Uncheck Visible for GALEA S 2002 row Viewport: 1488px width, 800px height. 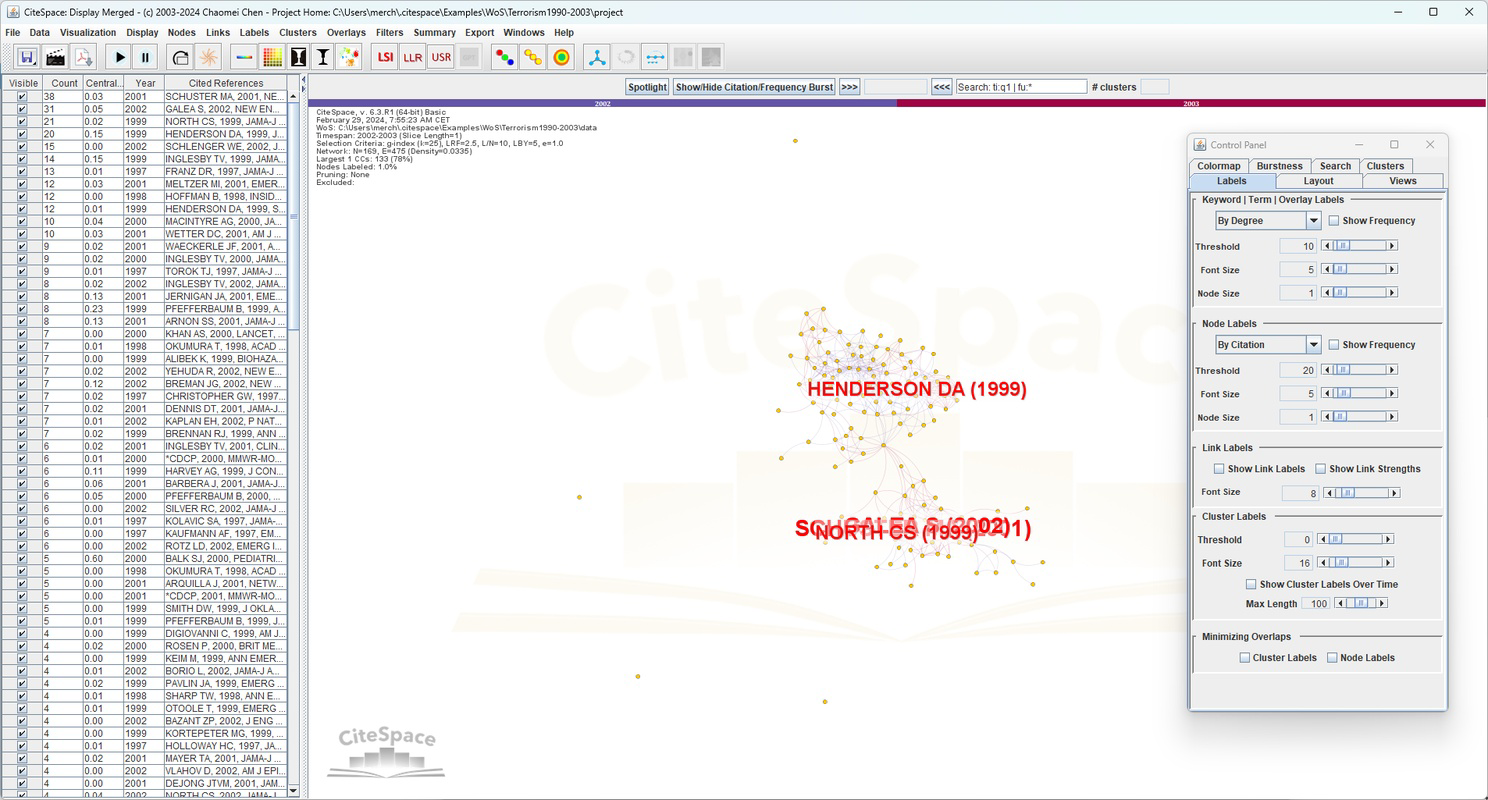click(x=22, y=109)
